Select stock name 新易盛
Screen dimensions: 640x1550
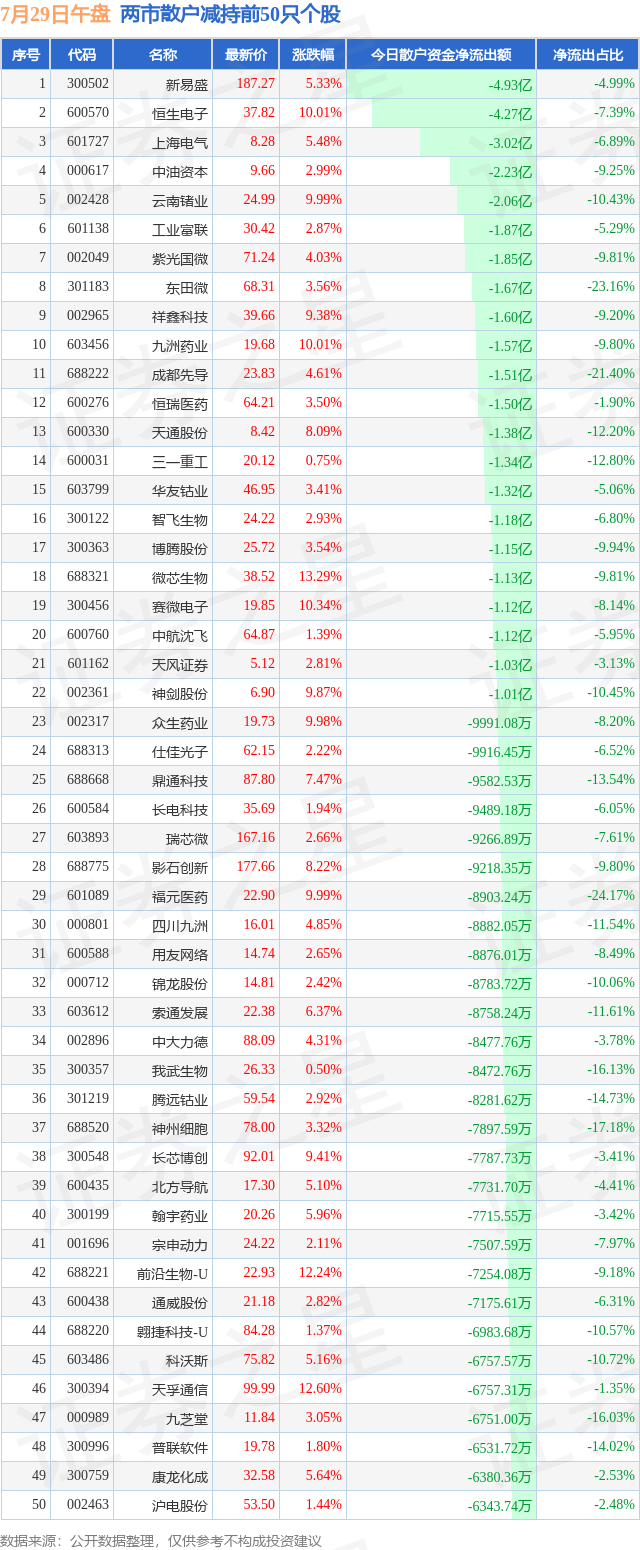pos(187,84)
